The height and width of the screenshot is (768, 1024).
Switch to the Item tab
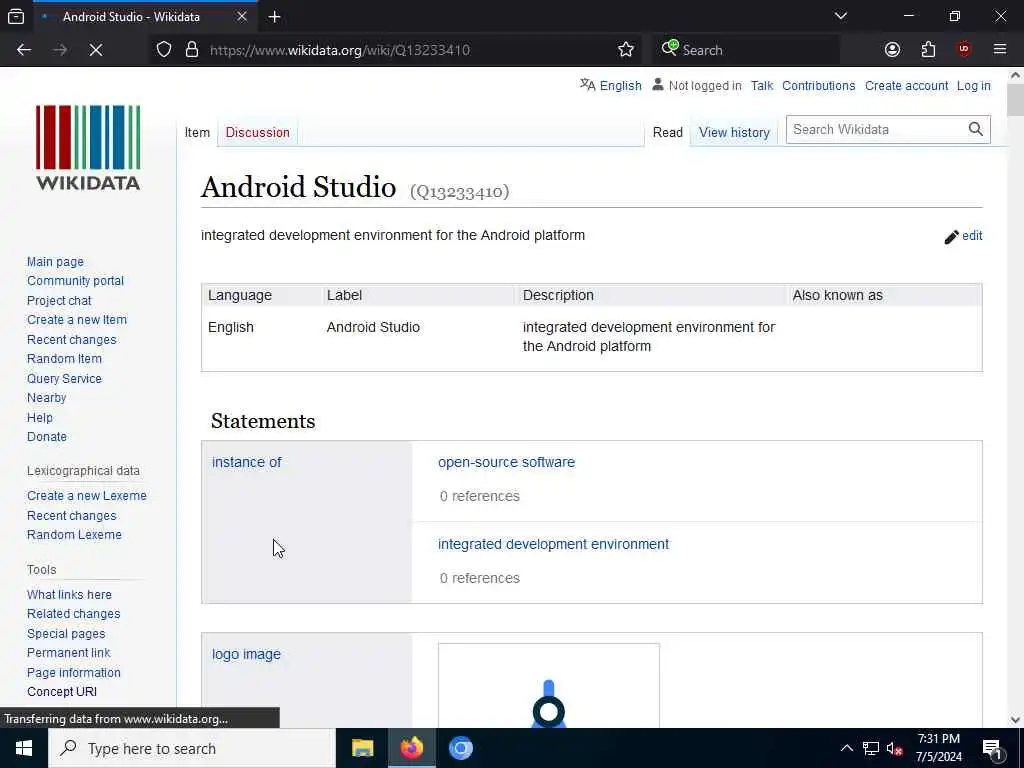pyautogui.click(x=197, y=133)
